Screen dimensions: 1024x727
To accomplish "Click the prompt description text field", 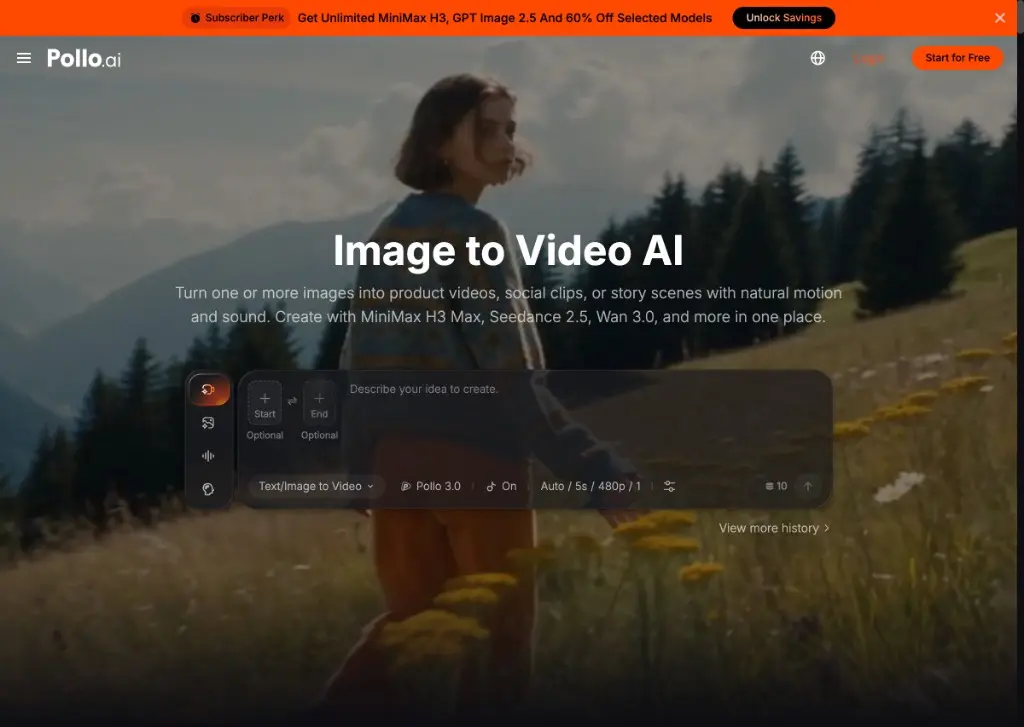I will pos(584,418).
